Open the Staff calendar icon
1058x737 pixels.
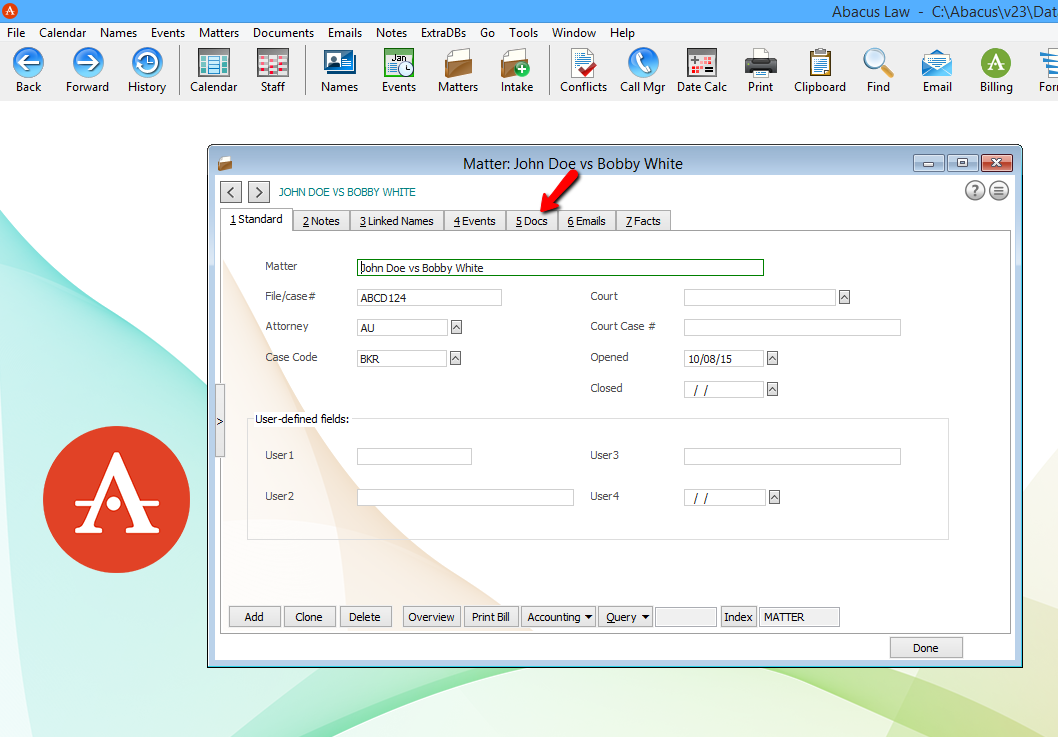(x=273, y=63)
